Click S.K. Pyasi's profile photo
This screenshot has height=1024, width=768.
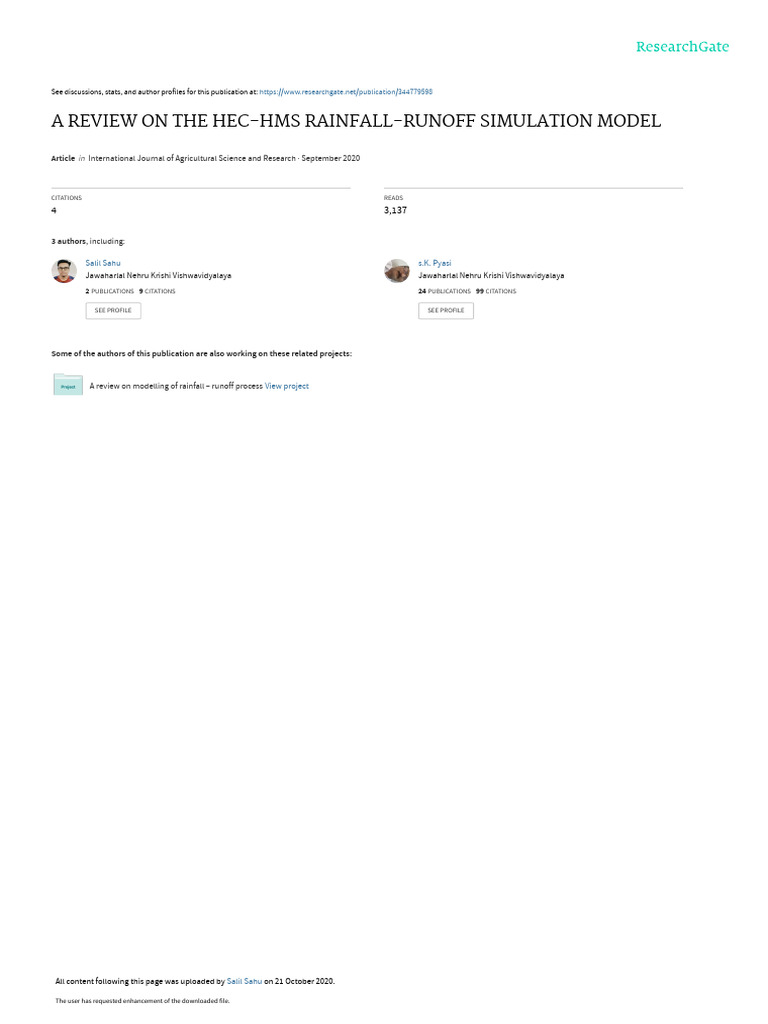coord(396,270)
